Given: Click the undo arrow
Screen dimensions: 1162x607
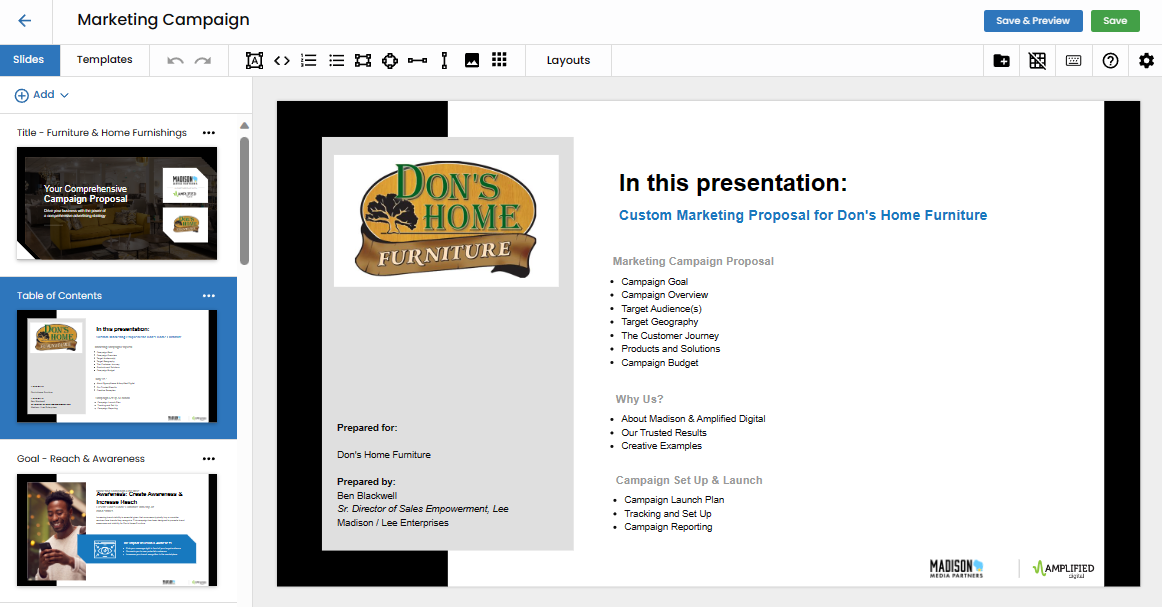Looking at the screenshot, I should 176,61.
